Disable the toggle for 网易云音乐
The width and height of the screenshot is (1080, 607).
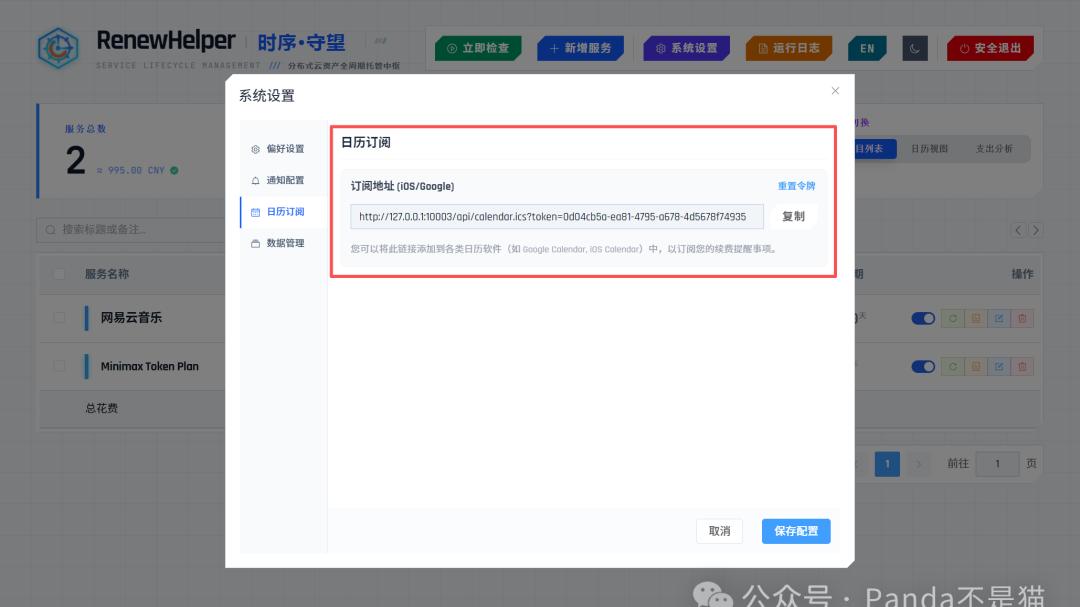[x=921, y=318]
